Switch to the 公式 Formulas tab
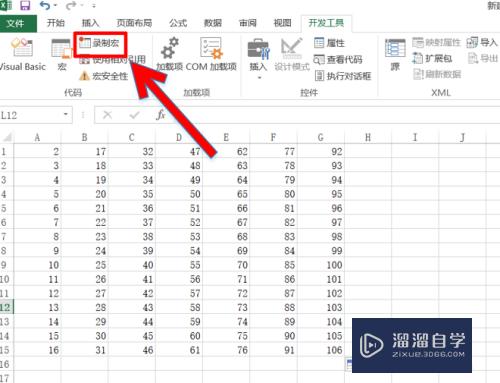 point(178,23)
